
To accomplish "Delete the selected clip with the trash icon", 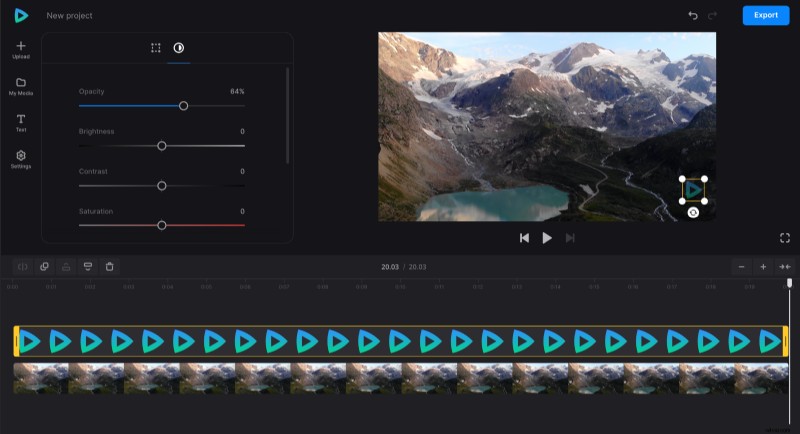I will tap(109, 267).
